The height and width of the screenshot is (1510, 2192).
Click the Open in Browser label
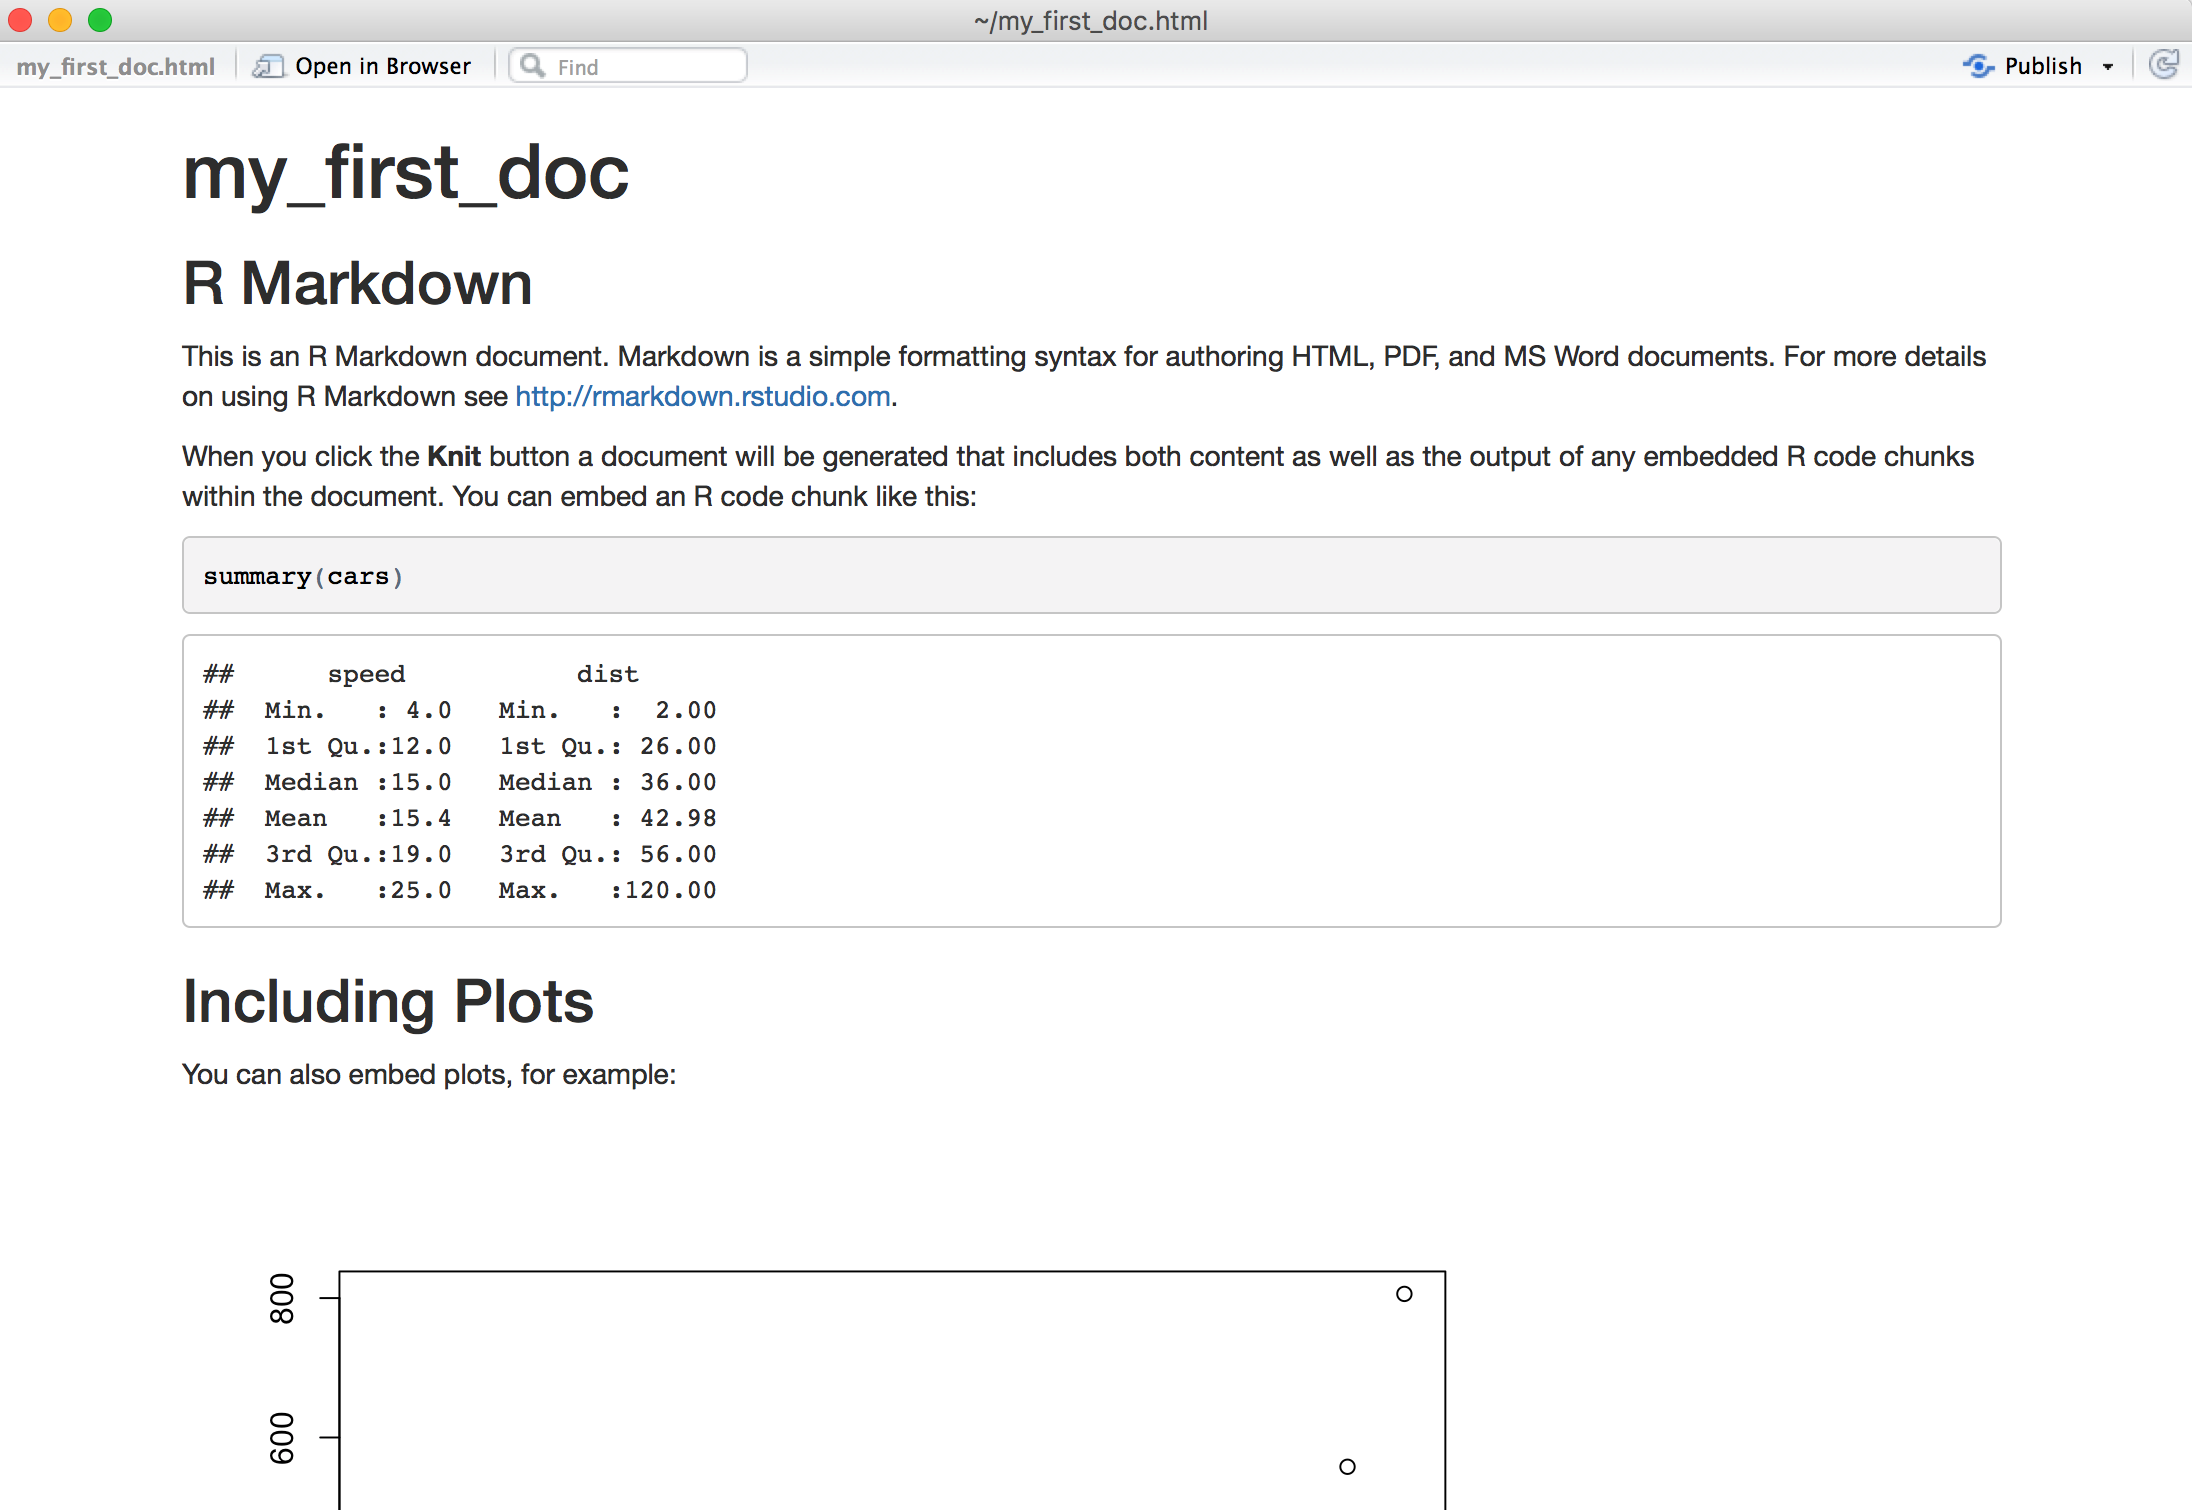point(382,66)
